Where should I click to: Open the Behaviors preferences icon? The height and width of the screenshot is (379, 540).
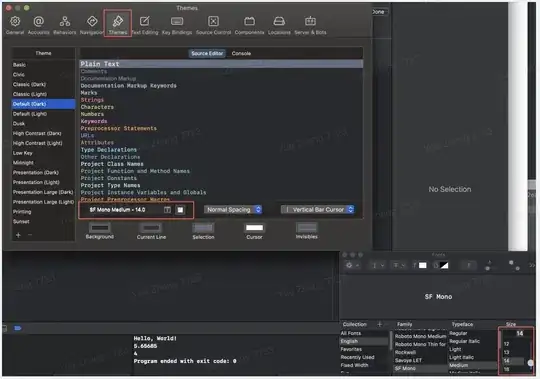[x=65, y=25]
